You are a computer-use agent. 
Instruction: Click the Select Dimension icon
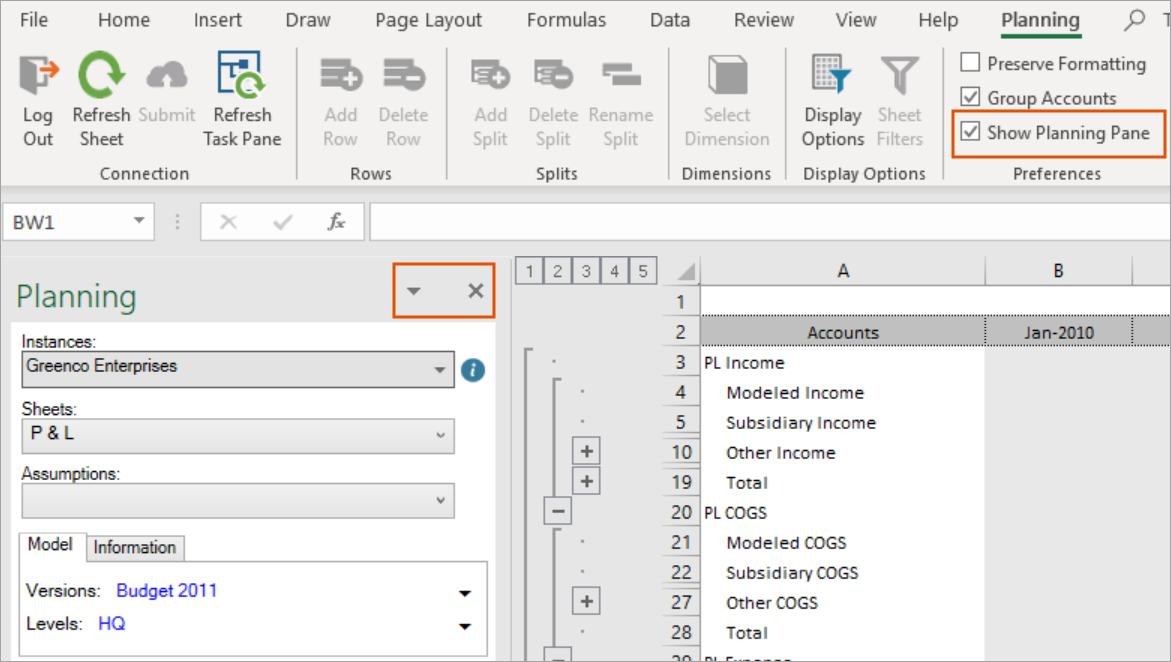(727, 75)
